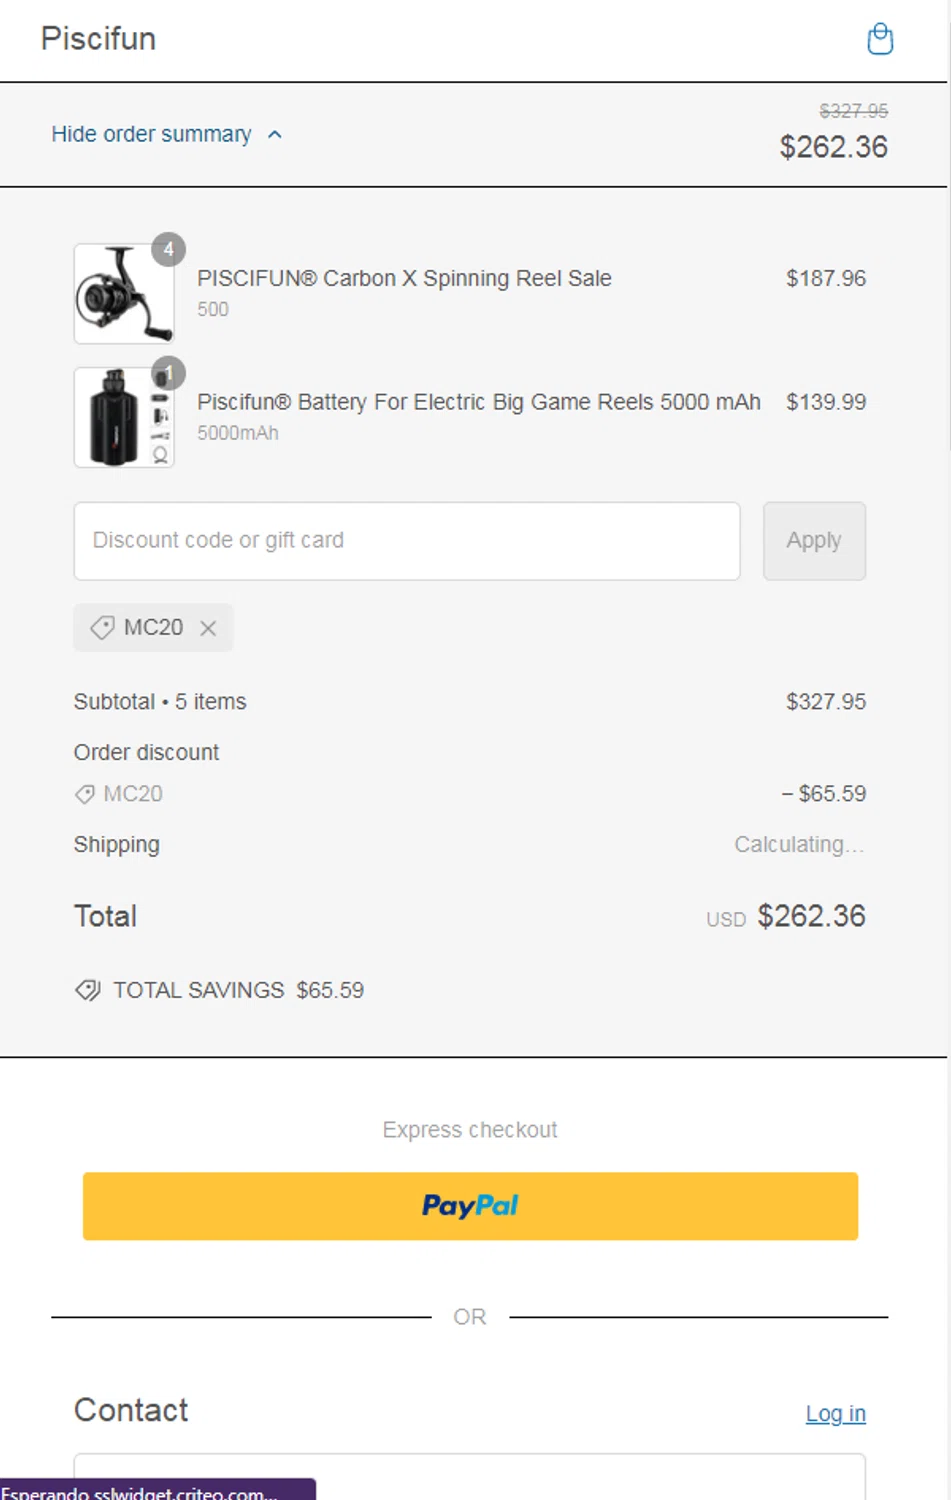Go to the Piscifun store homepage title

pos(98,39)
